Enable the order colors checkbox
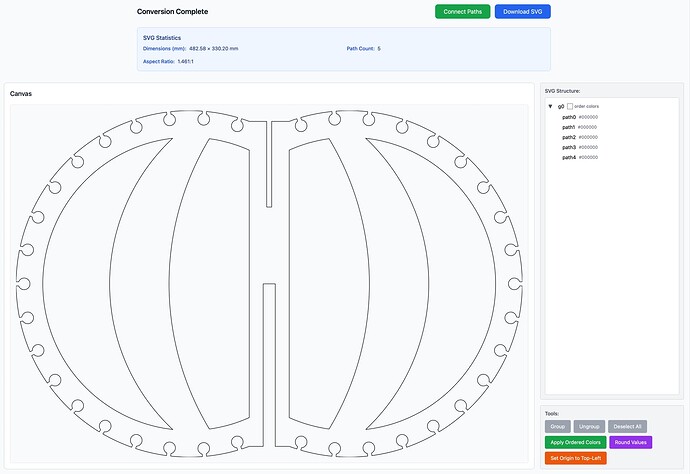The width and height of the screenshot is (690, 474). [570, 106]
